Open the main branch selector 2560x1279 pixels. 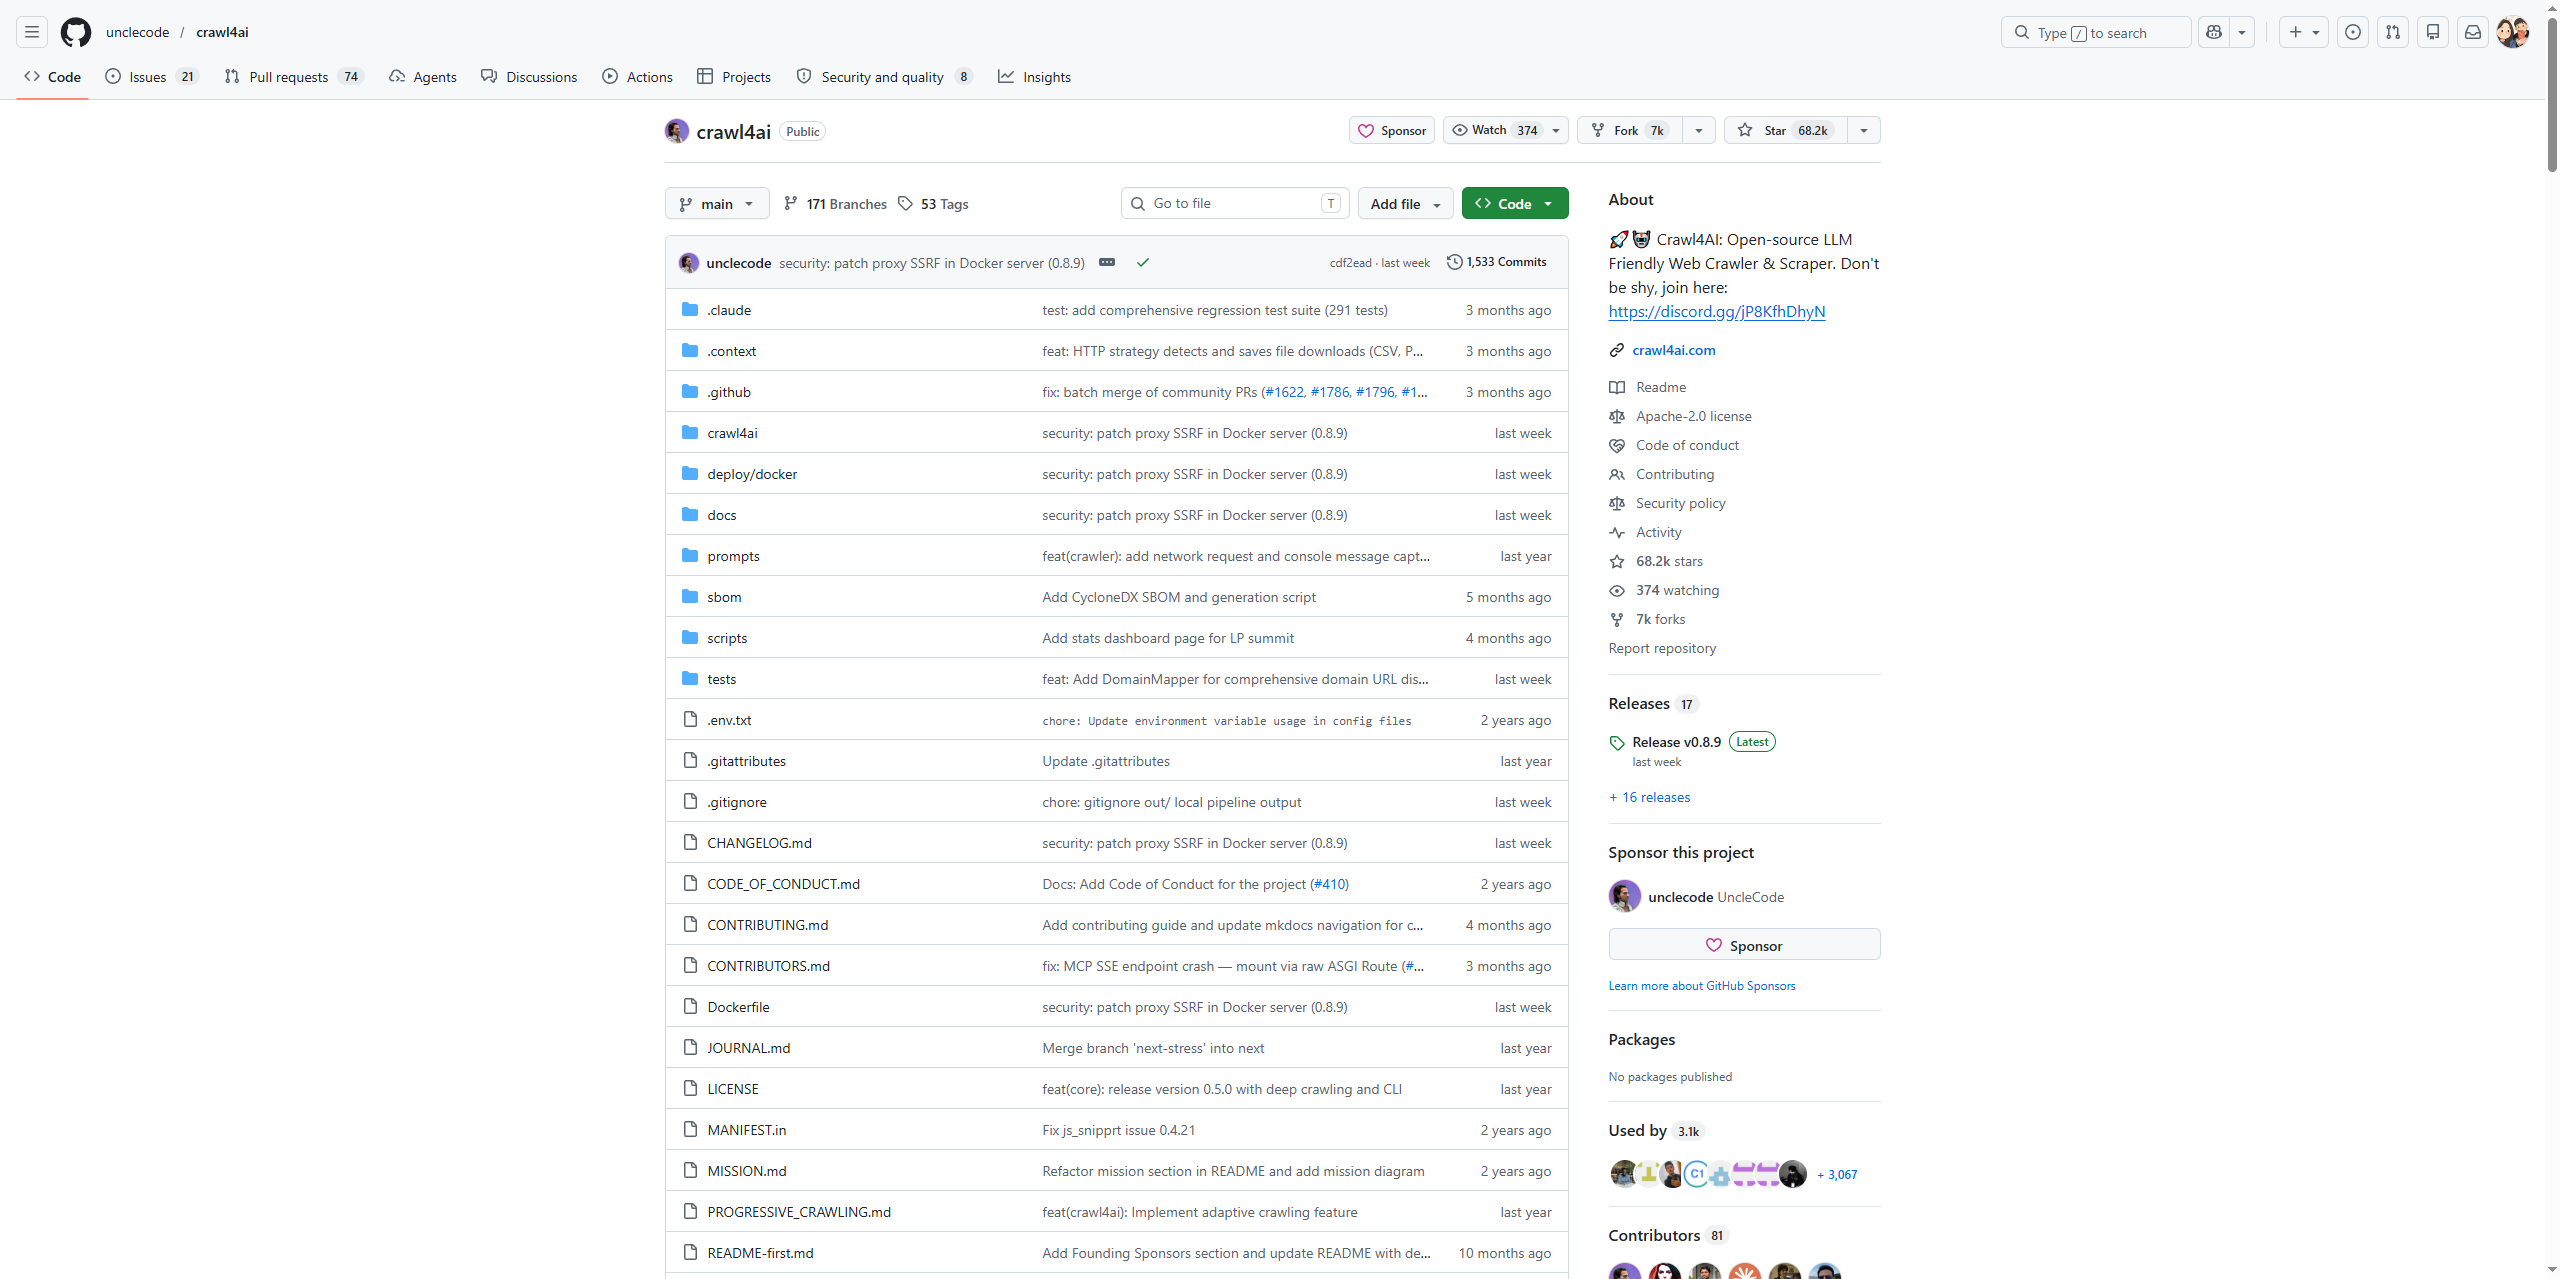coord(717,203)
